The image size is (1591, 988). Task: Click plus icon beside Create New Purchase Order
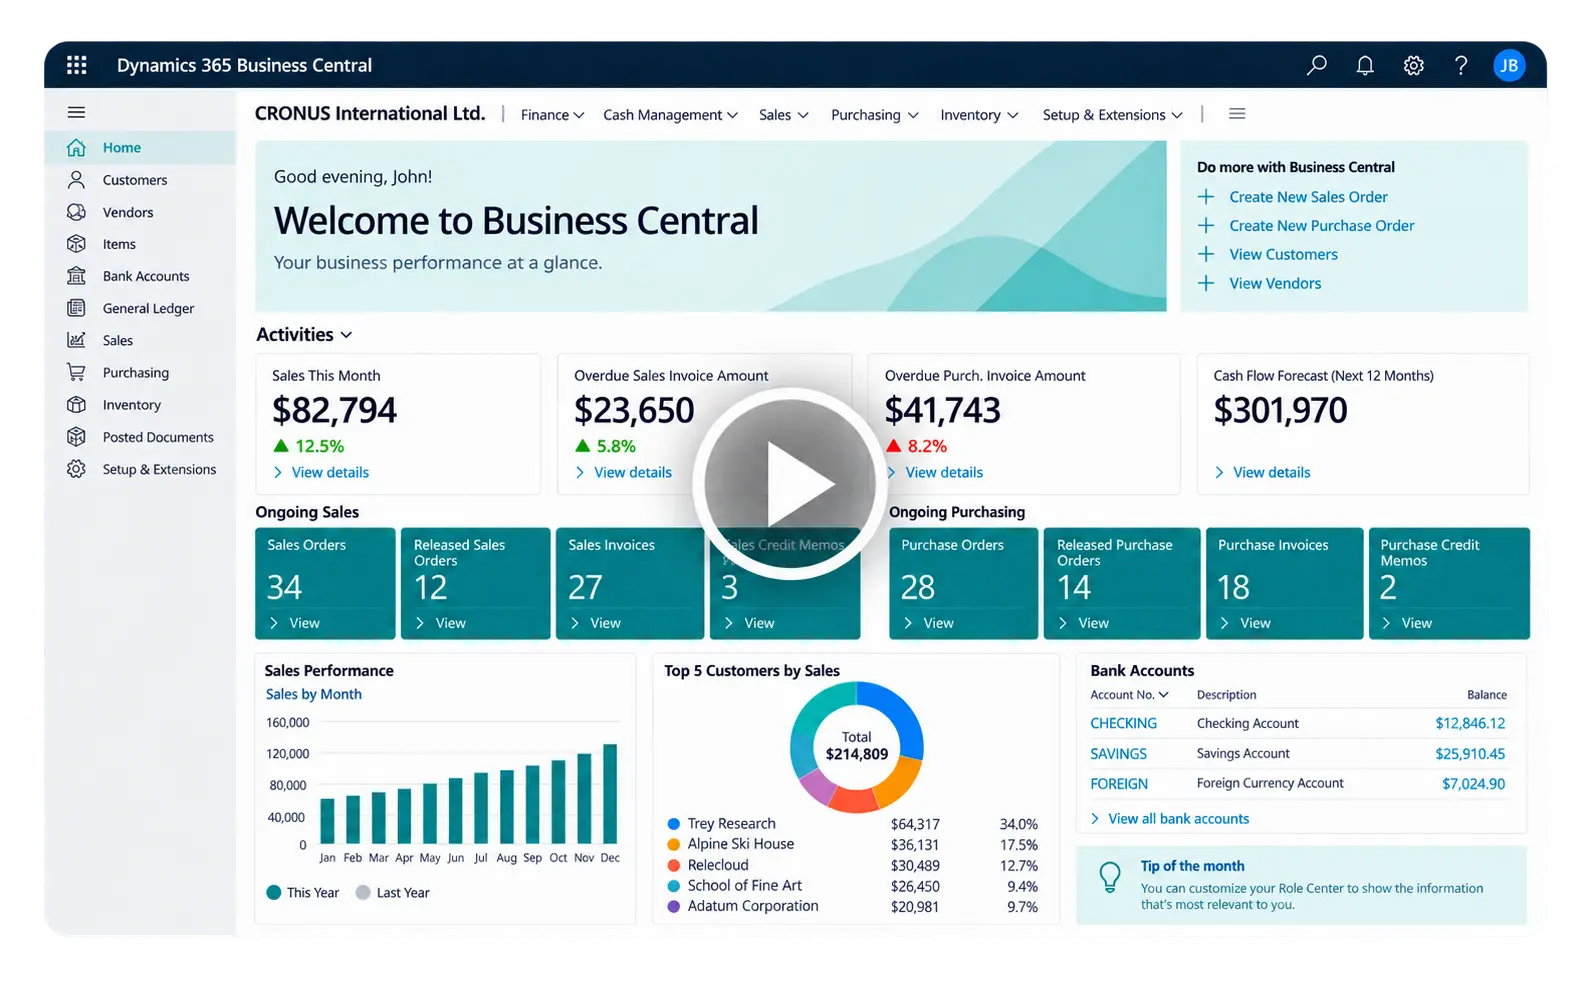point(1206,226)
